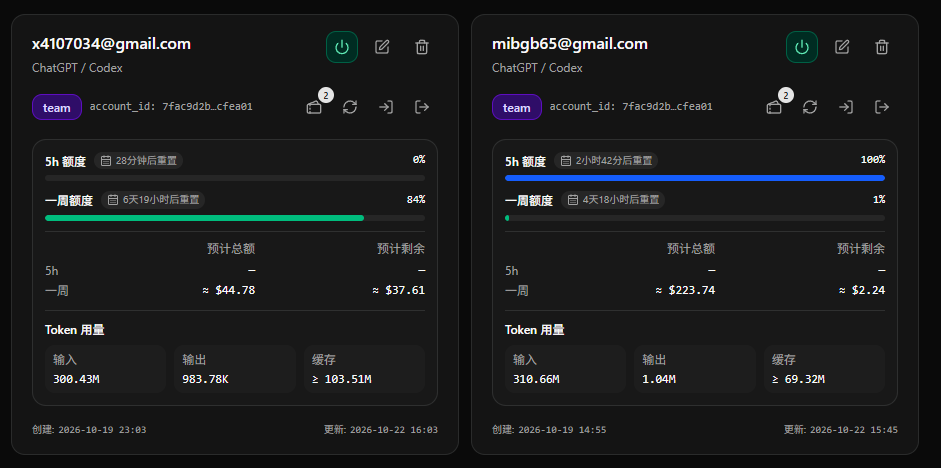Click the 0% 5h quota progress bar

(x=235, y=178)
